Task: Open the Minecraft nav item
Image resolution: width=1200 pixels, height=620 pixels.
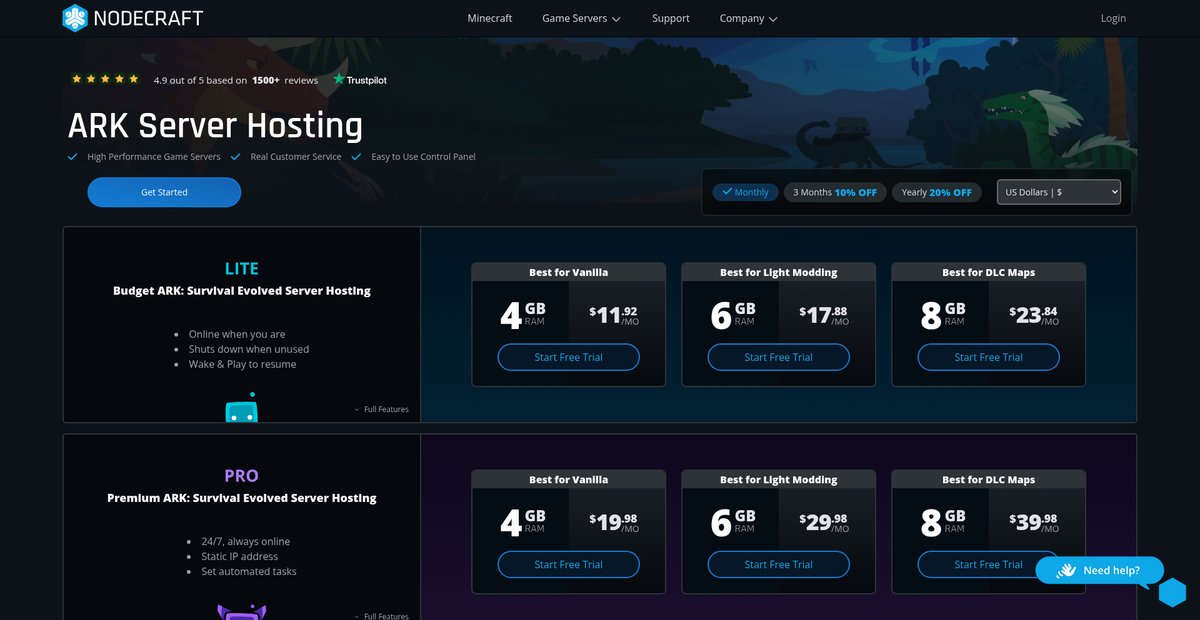Action: pyautogui.click(x=490, y=18)
